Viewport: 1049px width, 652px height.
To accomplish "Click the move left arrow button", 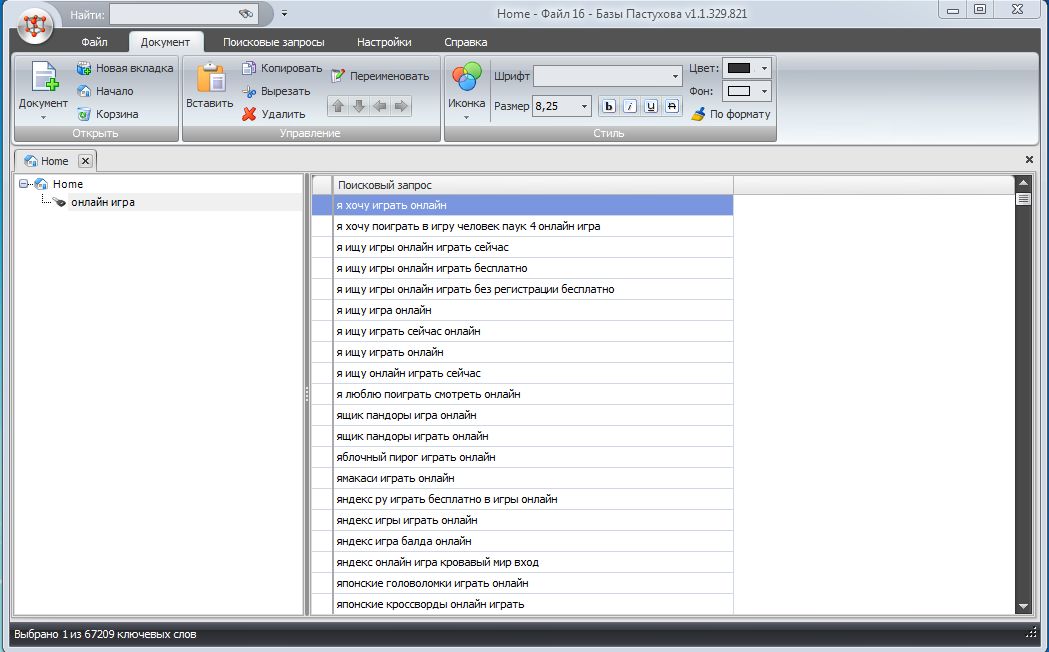I will click(x=380, y=106).
